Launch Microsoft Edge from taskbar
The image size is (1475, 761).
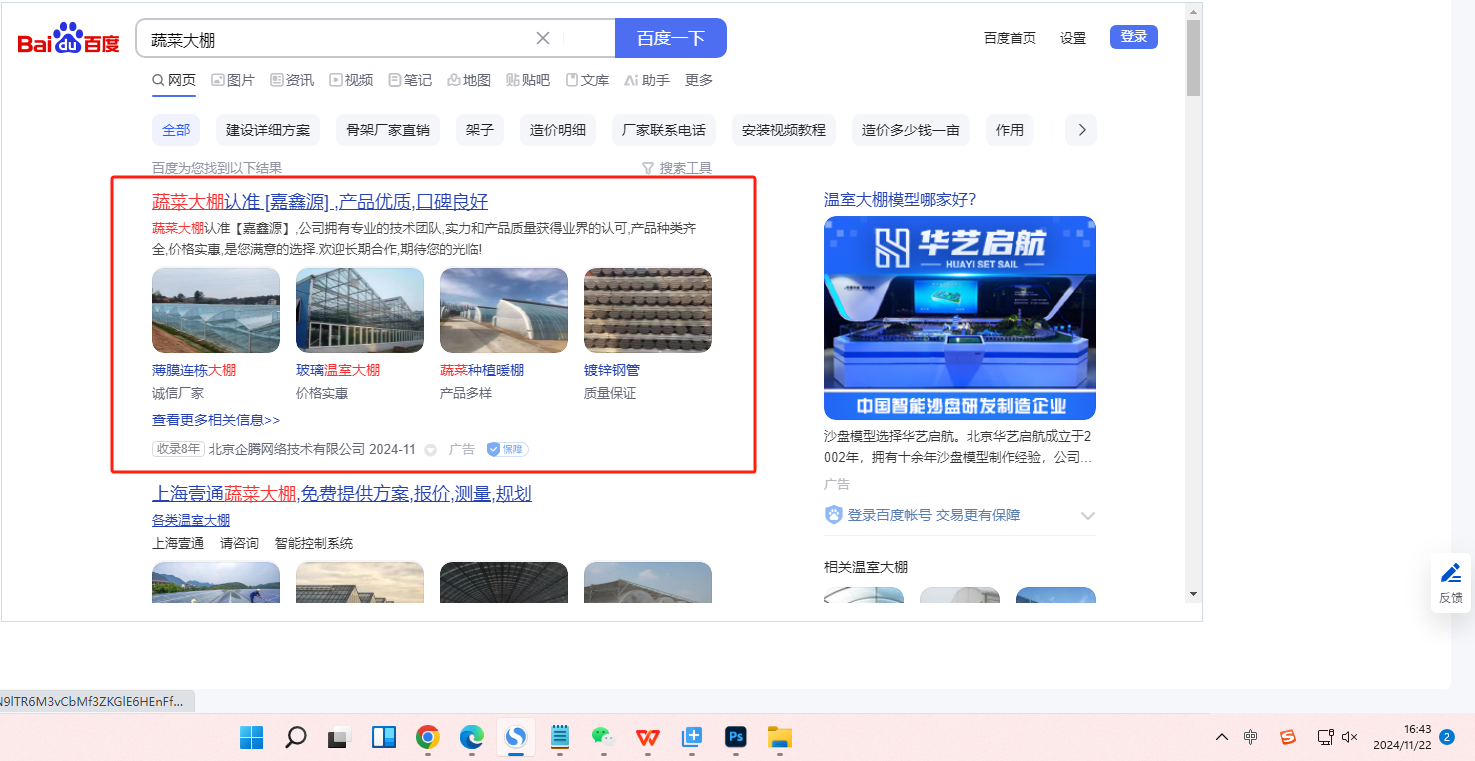pyautogui.click(x=472, y=738)
